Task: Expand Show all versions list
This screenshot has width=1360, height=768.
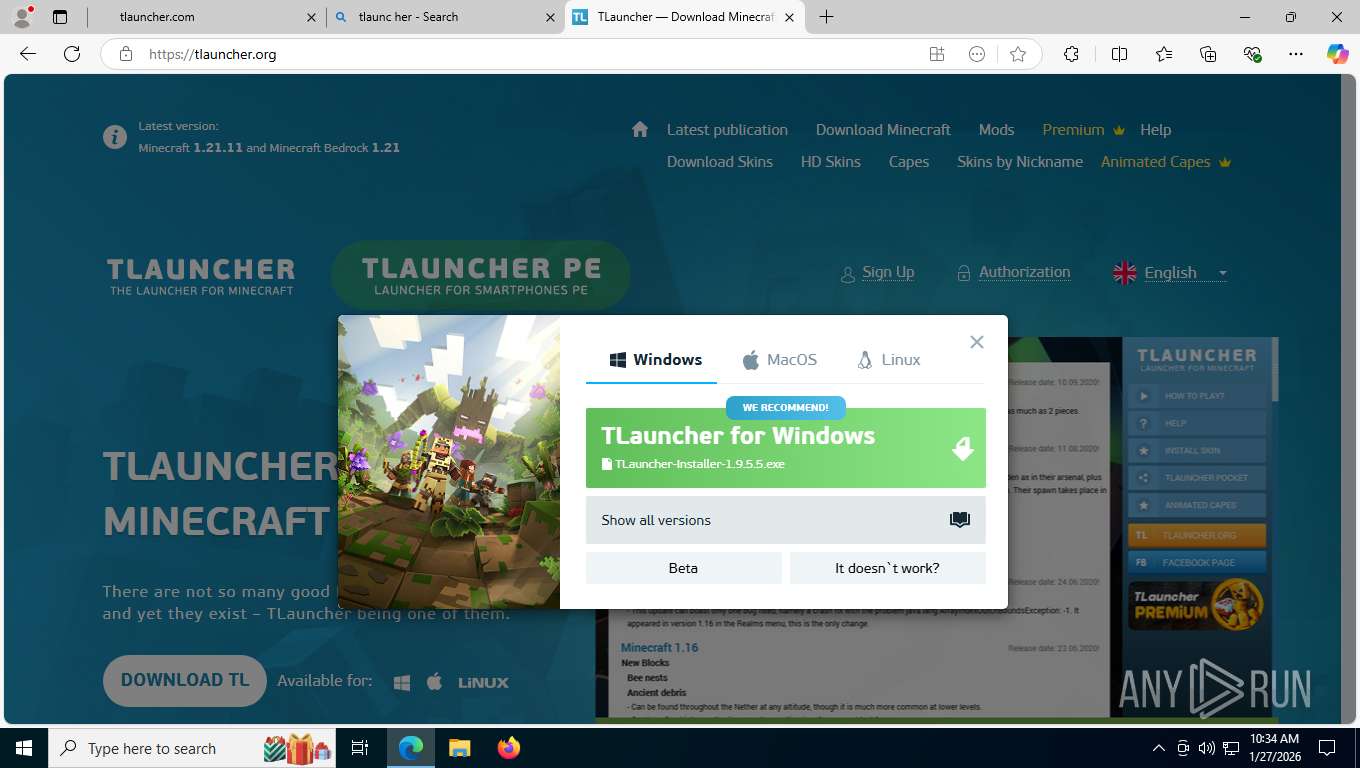Action: tap(785, 520)
